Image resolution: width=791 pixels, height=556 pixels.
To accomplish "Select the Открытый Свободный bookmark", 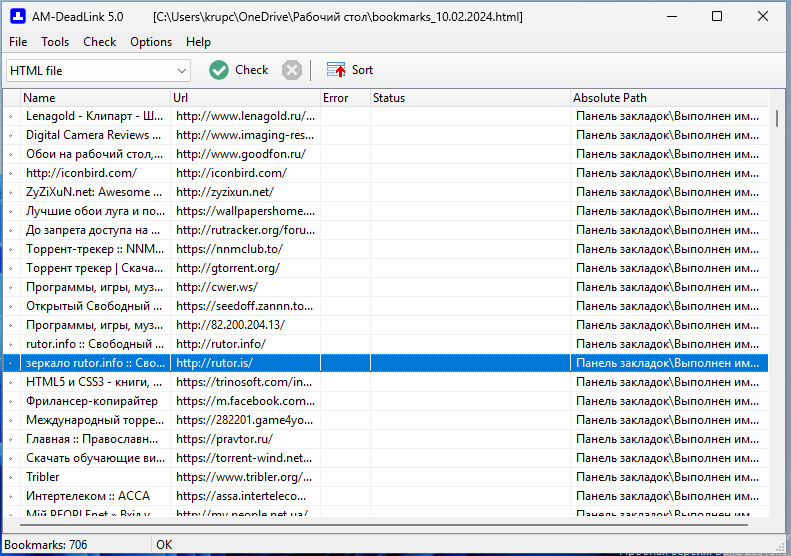I will [385, 306].
